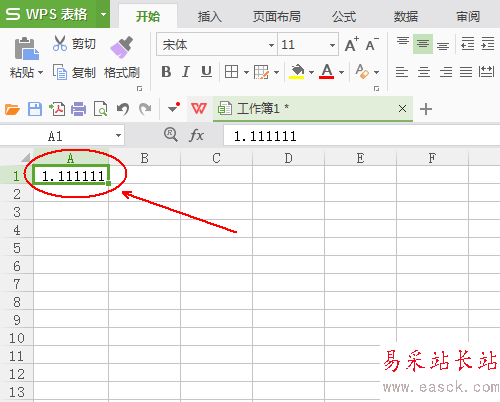The image size is (500, 402).
Task: Open 页面布局 ribbon tab
Action: 277,16
